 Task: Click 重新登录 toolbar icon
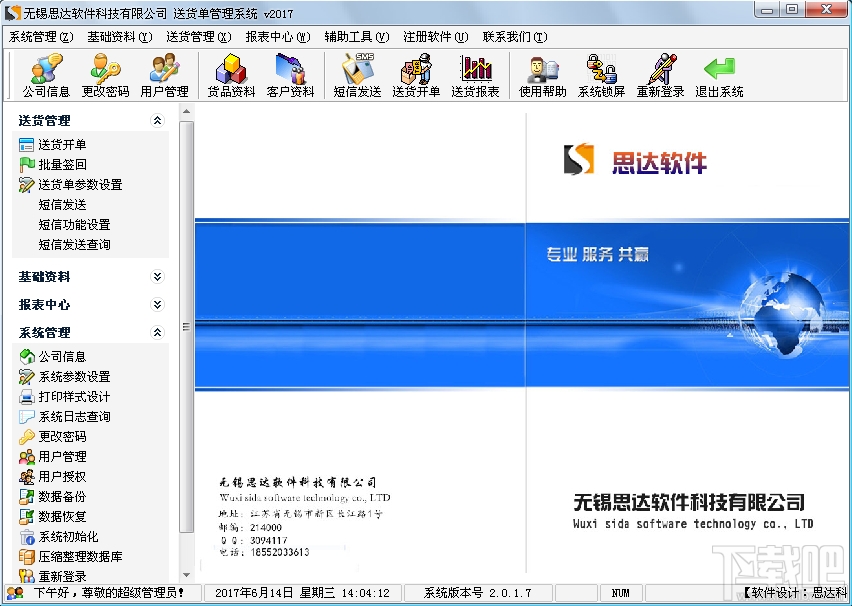point(661,76)
